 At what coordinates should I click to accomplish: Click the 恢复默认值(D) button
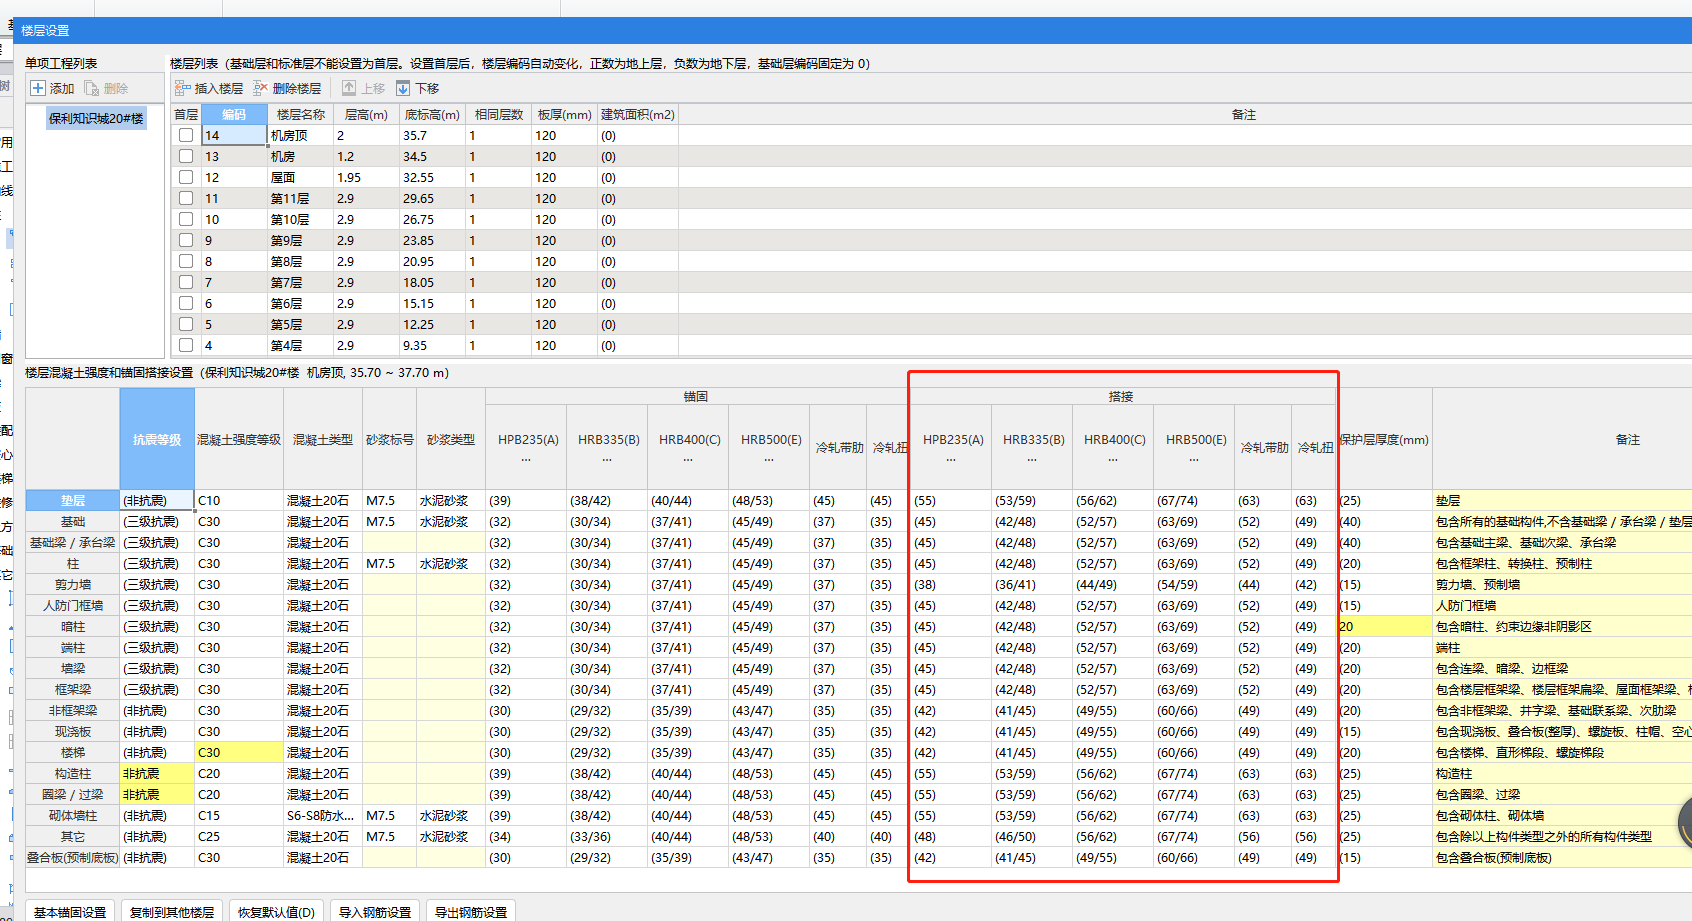tap(276, 911)
